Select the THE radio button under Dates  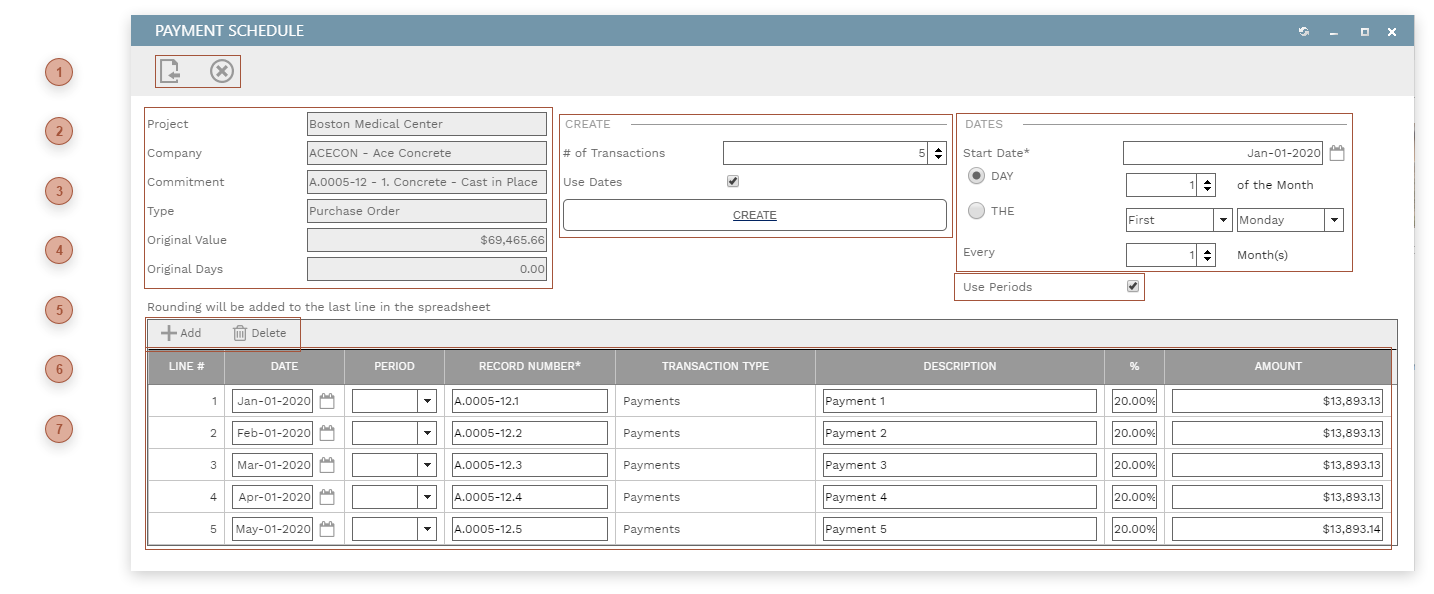[x=975, y=210]
